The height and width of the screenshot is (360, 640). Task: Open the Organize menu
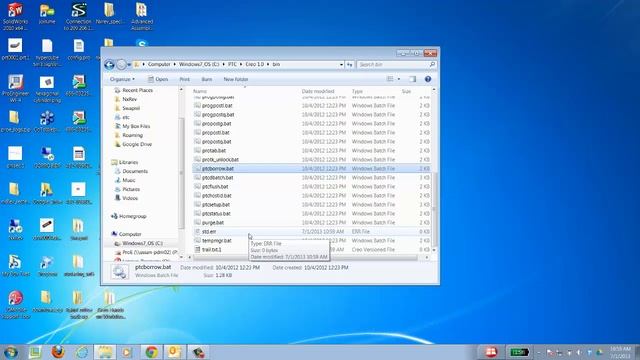click(x=122, y=79)
